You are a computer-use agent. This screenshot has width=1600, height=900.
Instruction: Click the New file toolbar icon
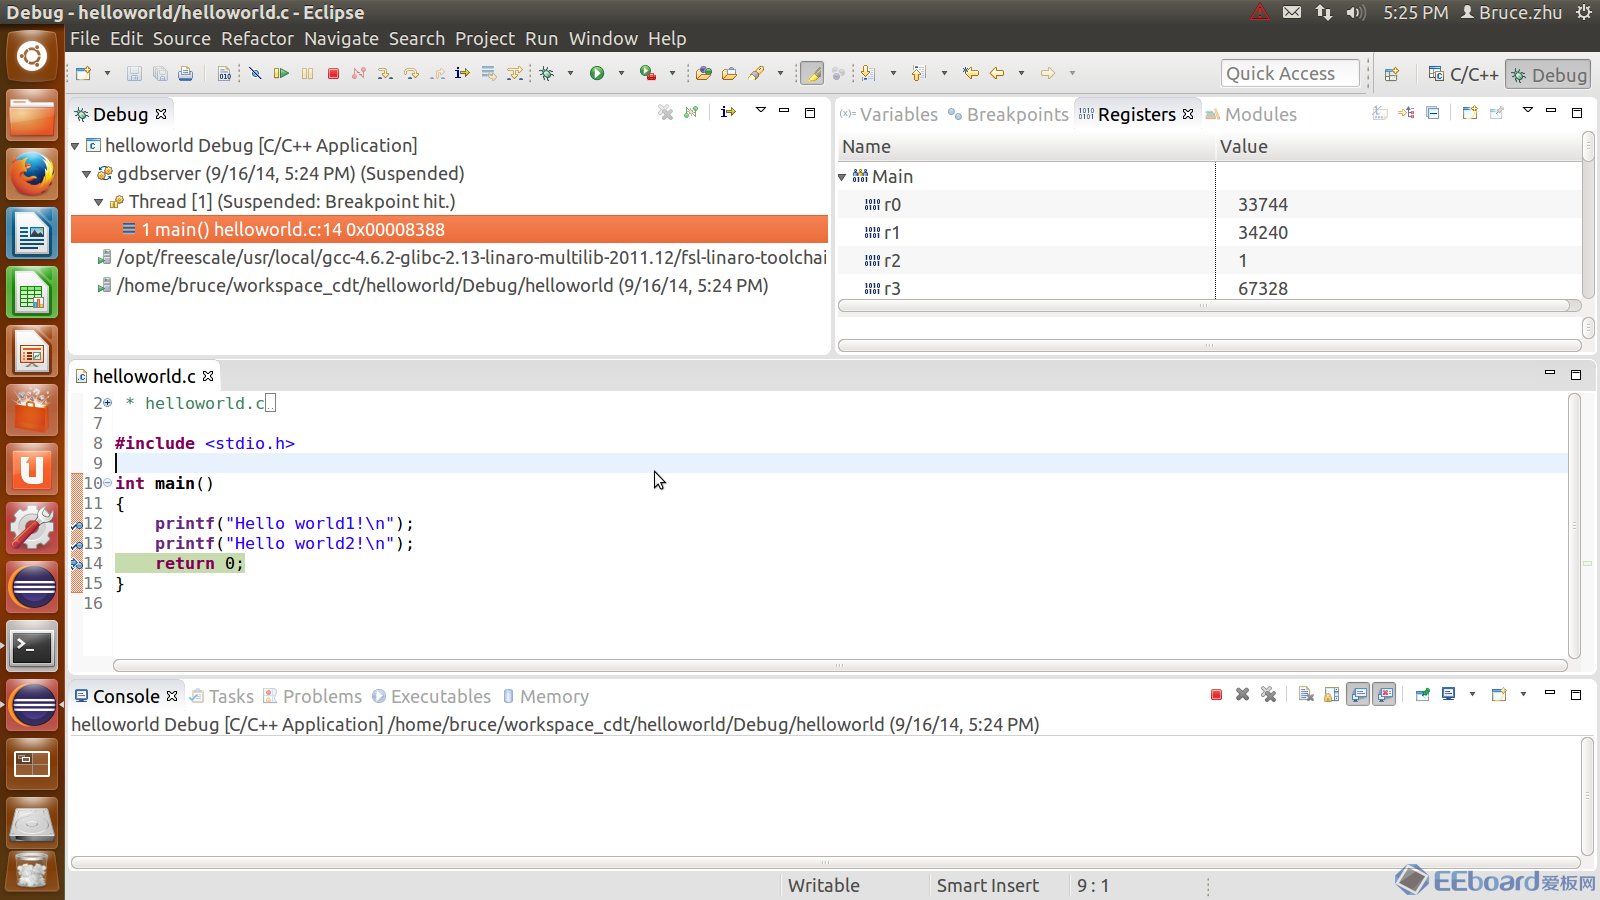84,73
